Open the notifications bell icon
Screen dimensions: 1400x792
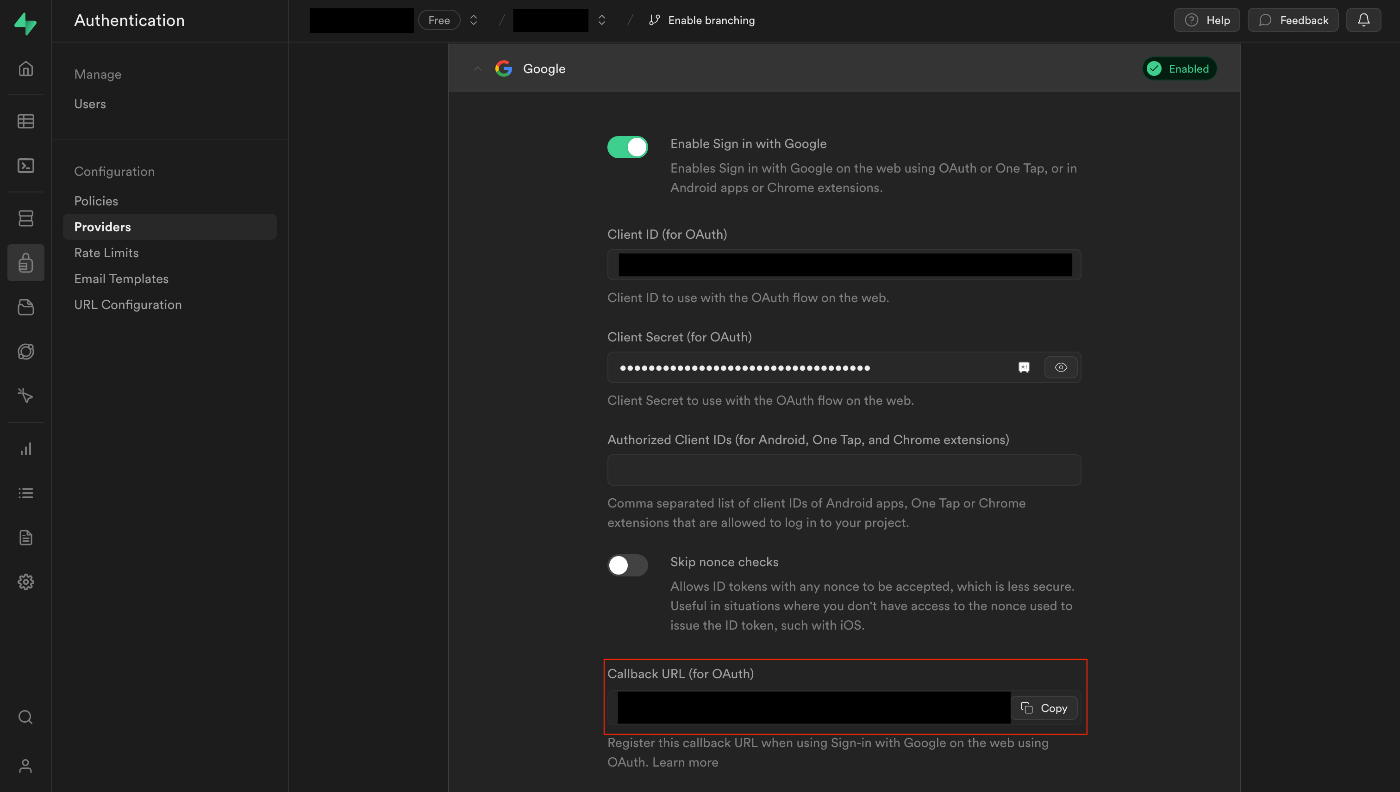tap(1364, 20)
